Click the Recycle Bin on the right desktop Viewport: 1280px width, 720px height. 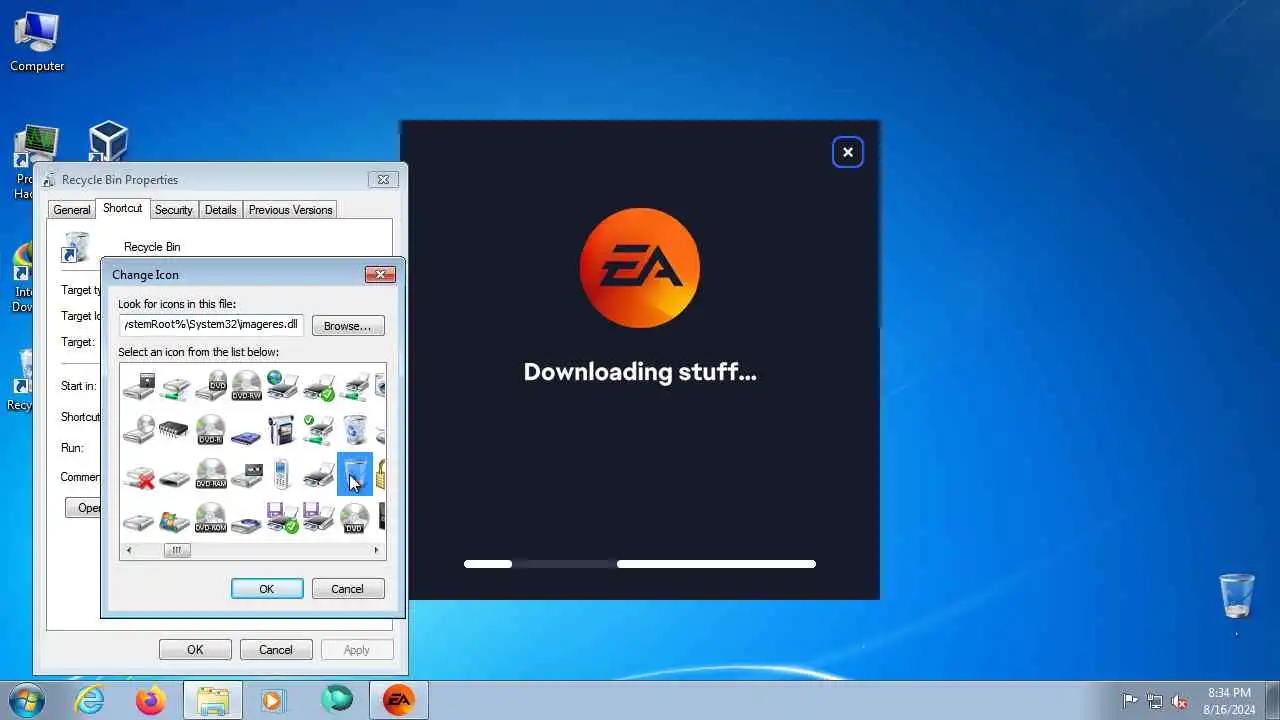point(1237,596)
